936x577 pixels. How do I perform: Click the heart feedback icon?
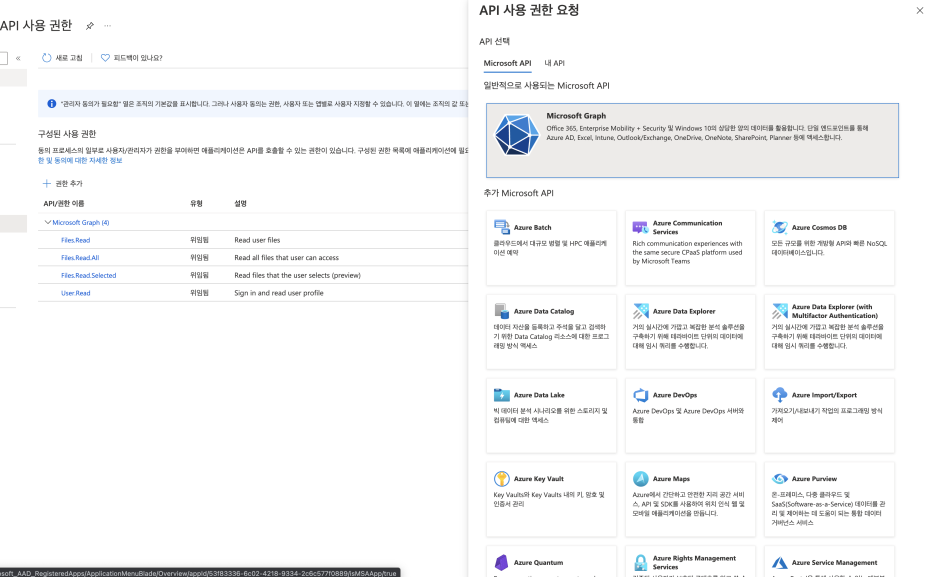click(x=105, y=58)
